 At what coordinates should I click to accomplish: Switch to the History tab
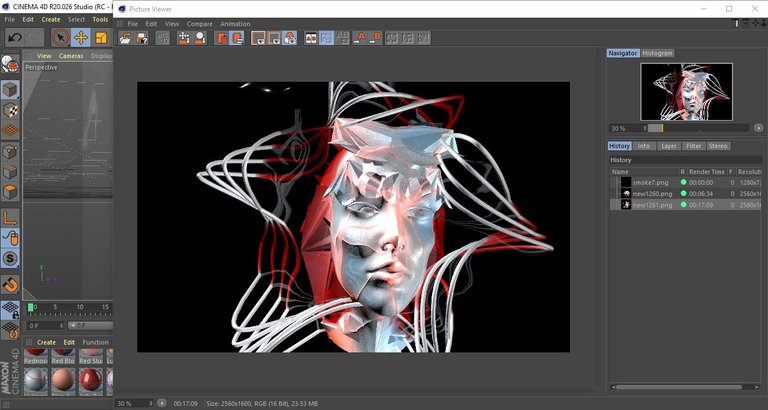click(x=619, y=146)
